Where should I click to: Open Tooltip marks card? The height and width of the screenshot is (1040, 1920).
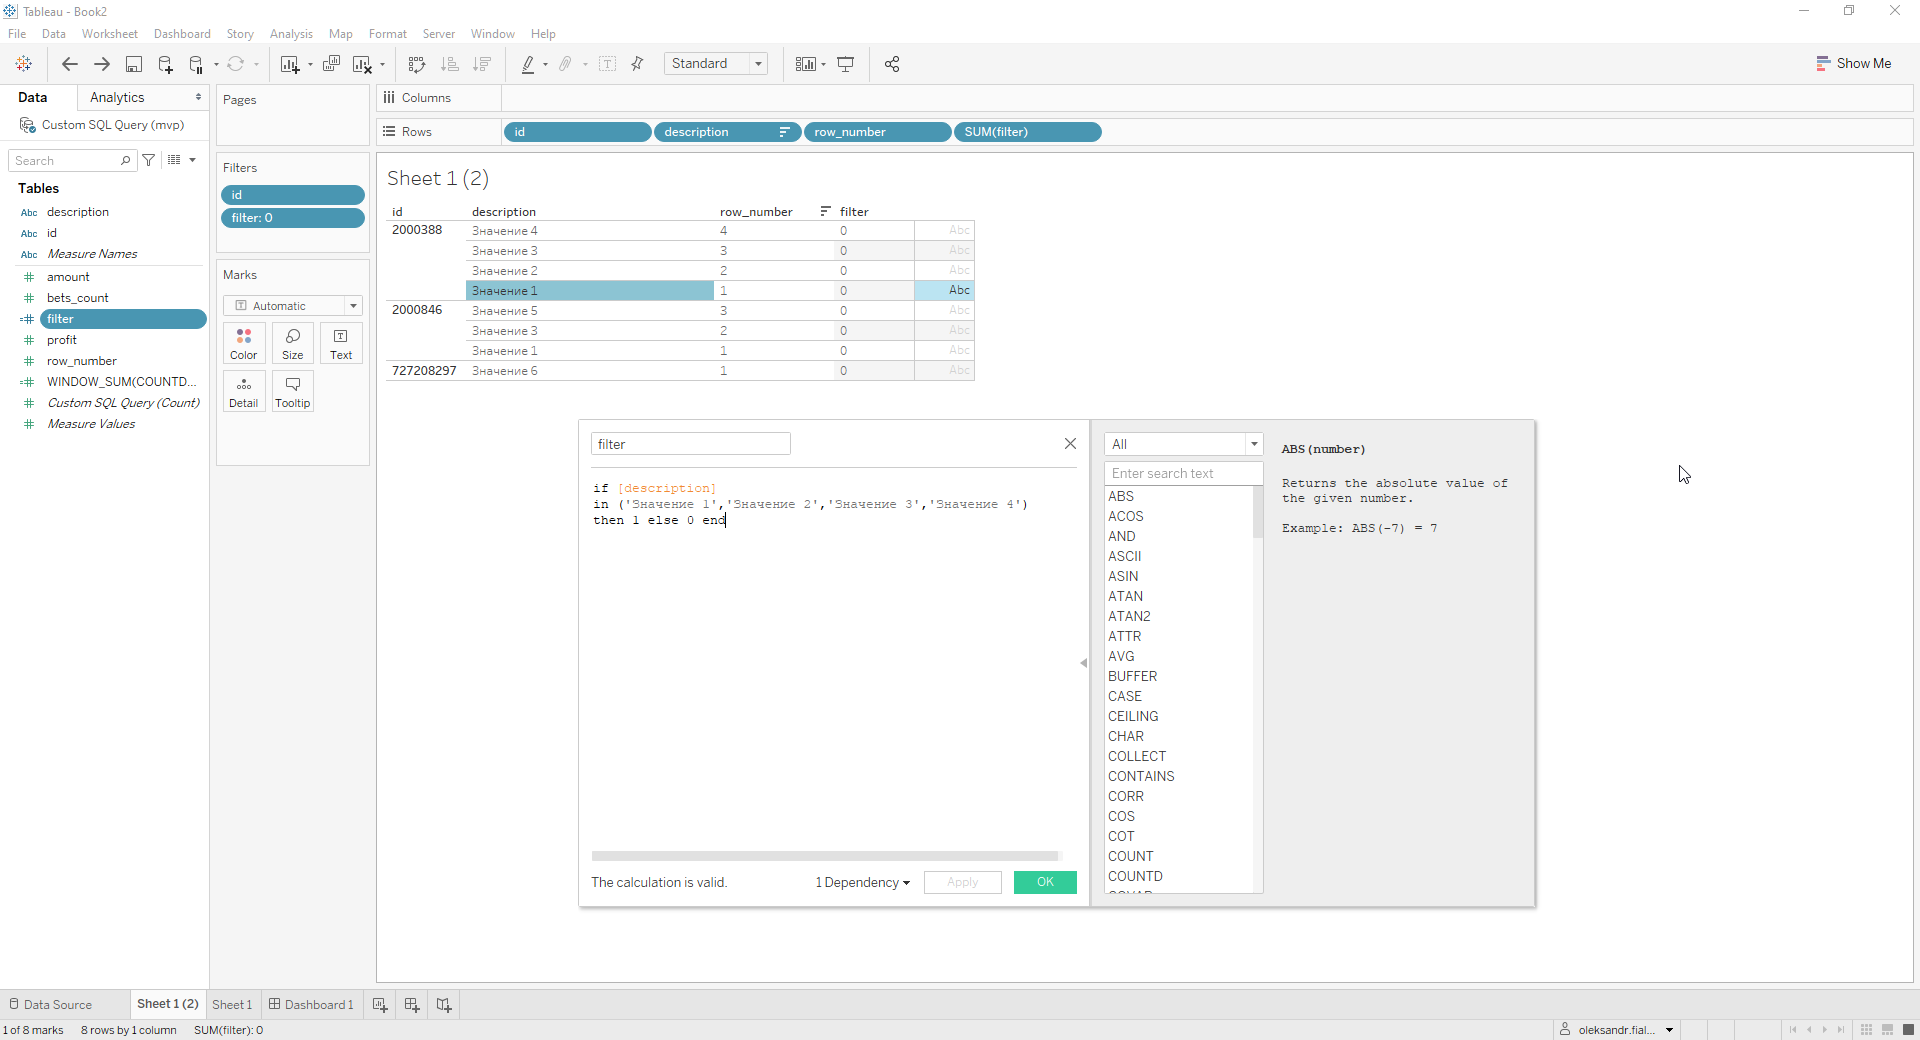pyautogui.click(x=293, y=391)
